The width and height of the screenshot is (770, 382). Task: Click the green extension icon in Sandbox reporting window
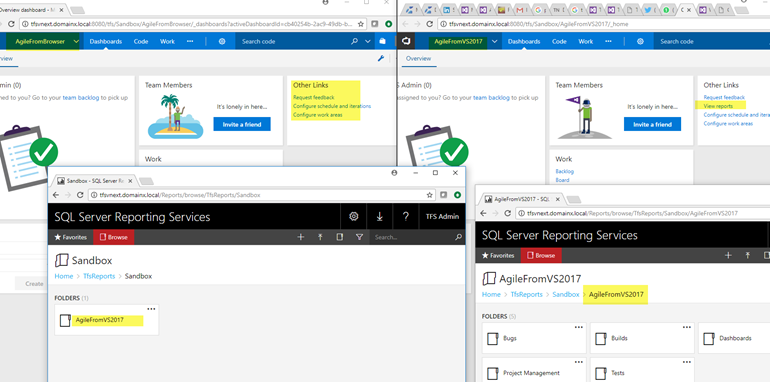[x=458, y=195]
